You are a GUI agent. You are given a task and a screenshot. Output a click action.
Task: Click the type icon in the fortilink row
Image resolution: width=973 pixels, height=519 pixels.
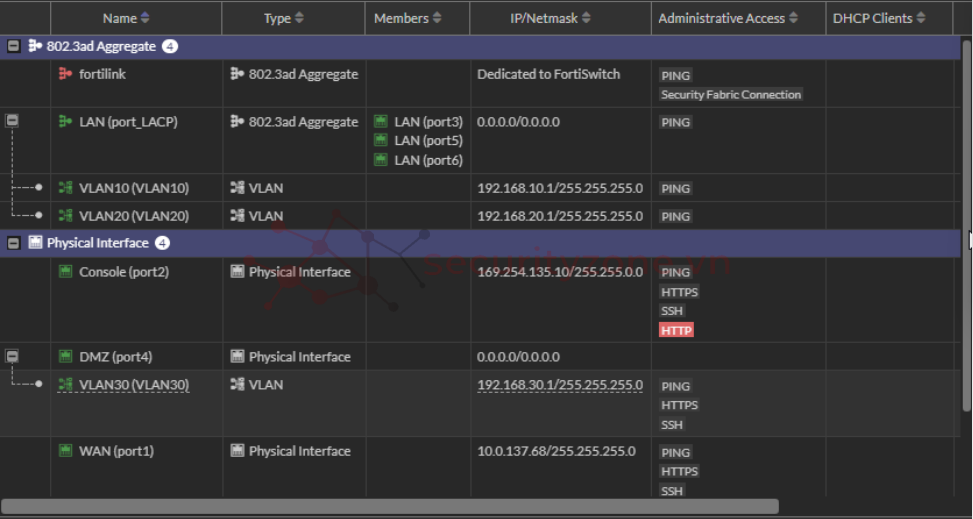click(237, 74)
